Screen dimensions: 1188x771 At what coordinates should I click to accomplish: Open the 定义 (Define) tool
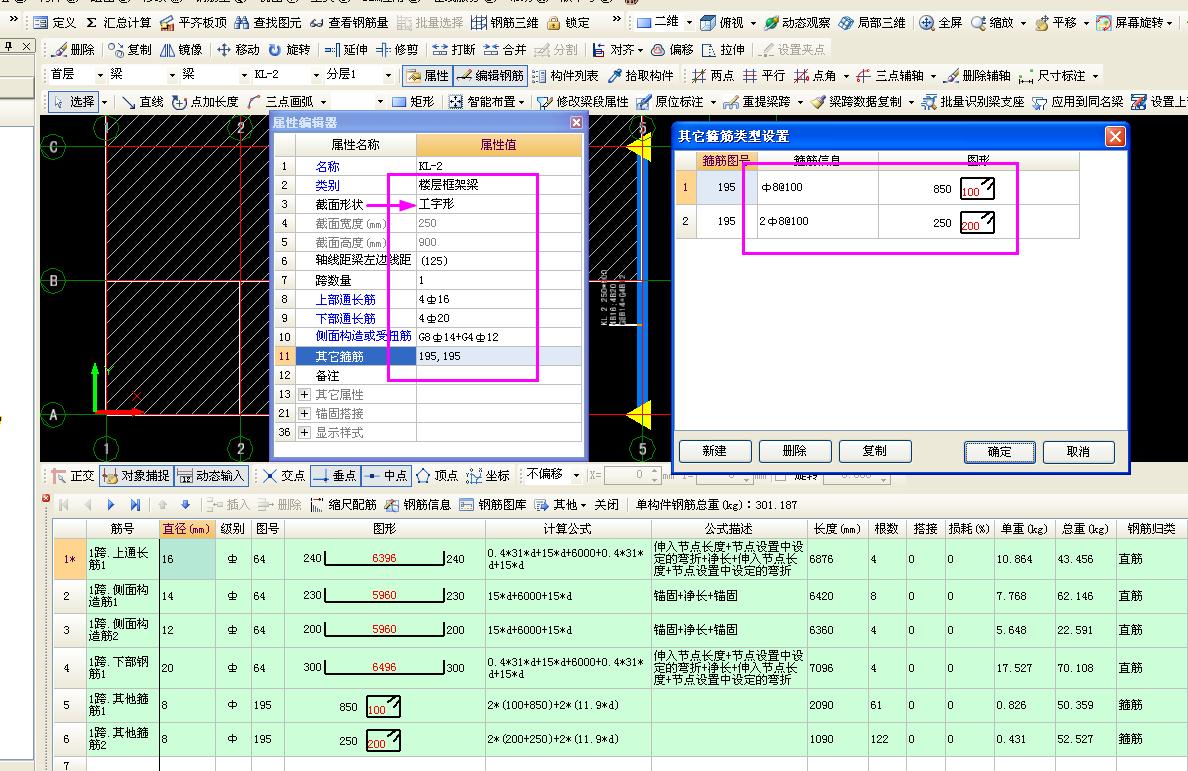[x=55, y=23]
